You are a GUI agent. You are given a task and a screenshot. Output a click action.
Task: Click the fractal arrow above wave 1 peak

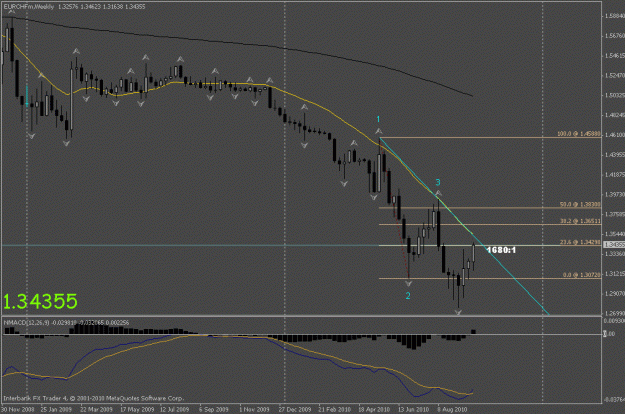379,131
